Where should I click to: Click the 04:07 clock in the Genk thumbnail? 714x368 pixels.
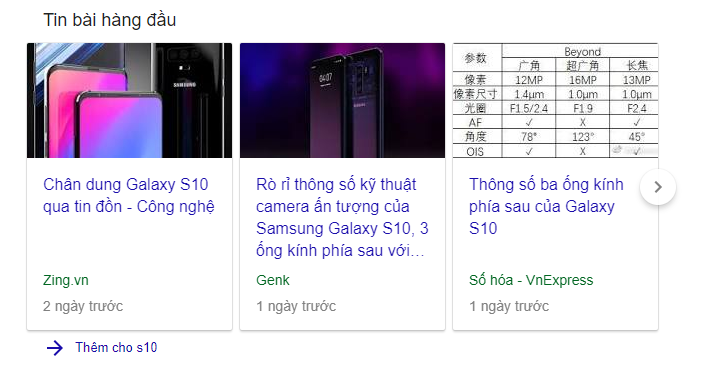pos(325,78)
